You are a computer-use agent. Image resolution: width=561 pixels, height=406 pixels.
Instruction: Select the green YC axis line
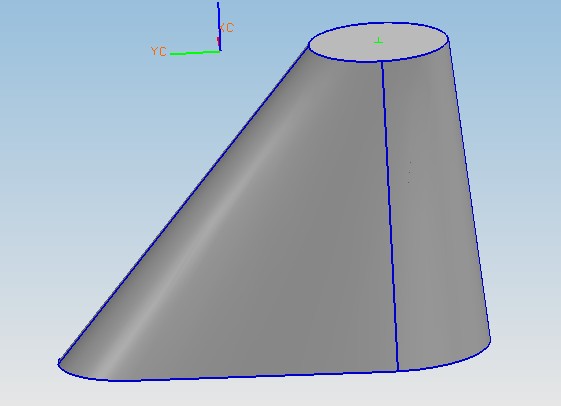click(195, 53)
